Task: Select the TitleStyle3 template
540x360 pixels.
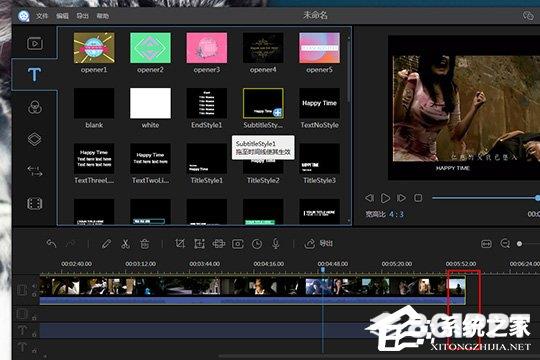Action: pos(320,159)
